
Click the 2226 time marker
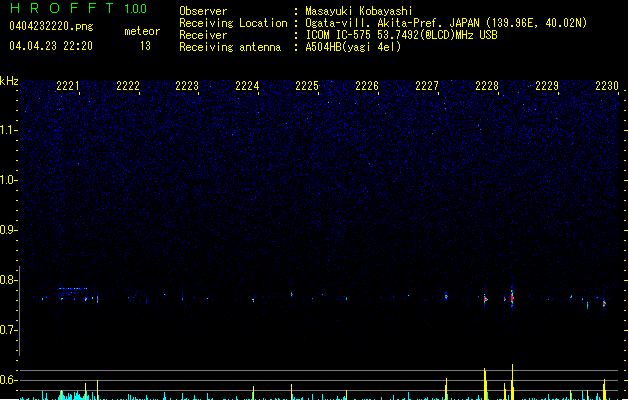tap(367, 86)
